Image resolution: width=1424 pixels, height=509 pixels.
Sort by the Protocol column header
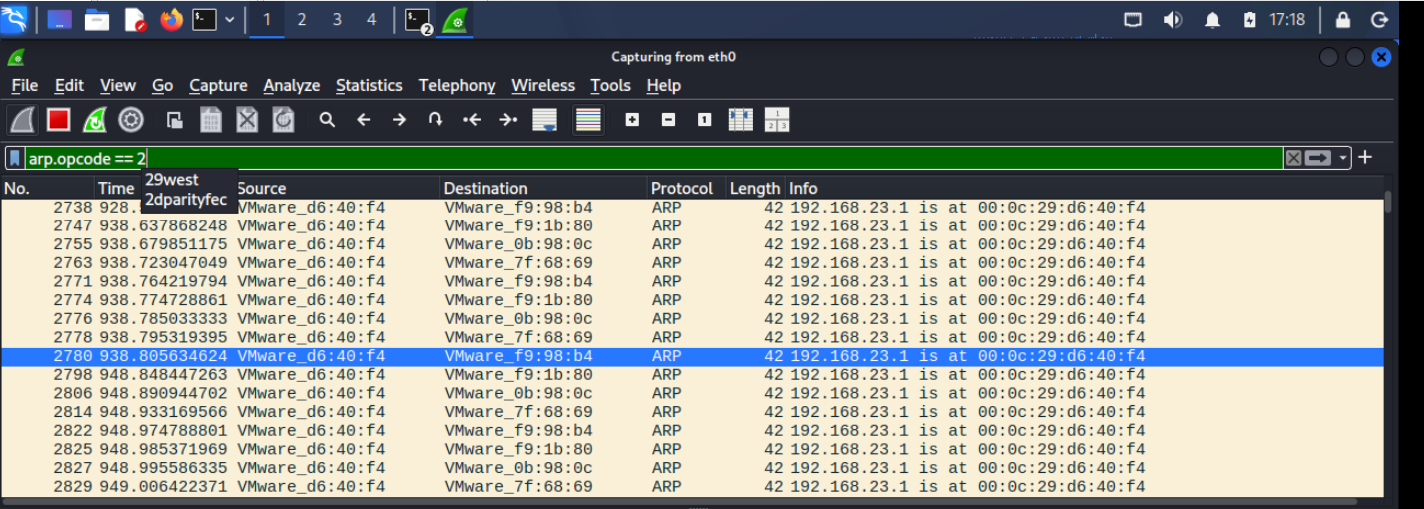687,188
